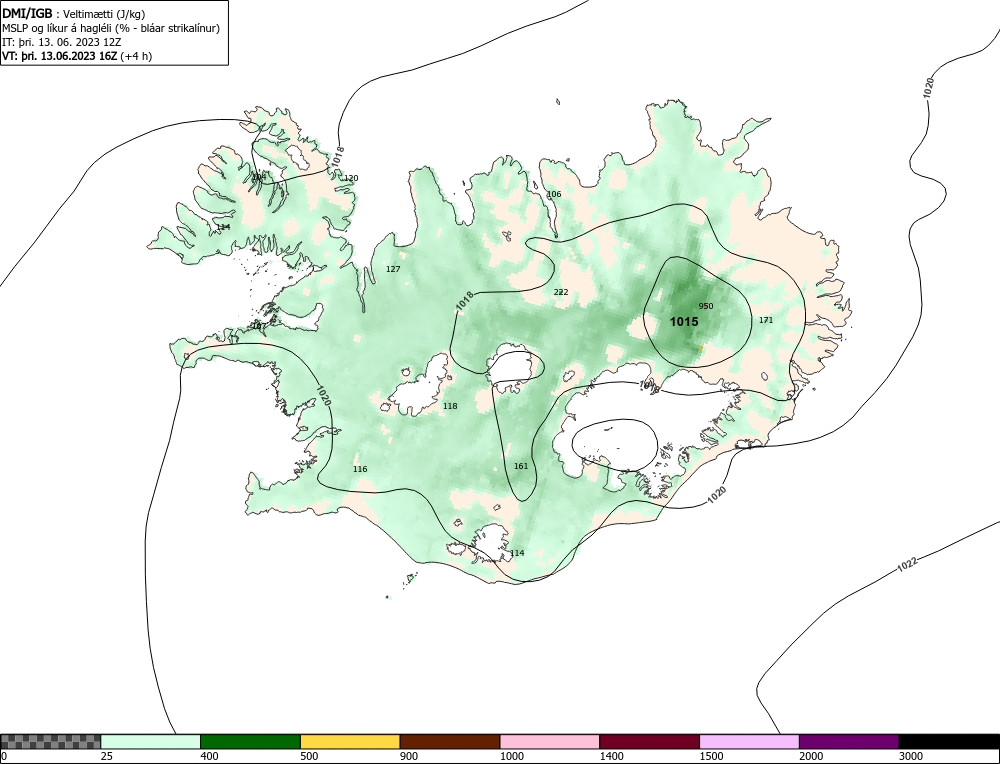Click the legend tick label 1000

(511, 756)
